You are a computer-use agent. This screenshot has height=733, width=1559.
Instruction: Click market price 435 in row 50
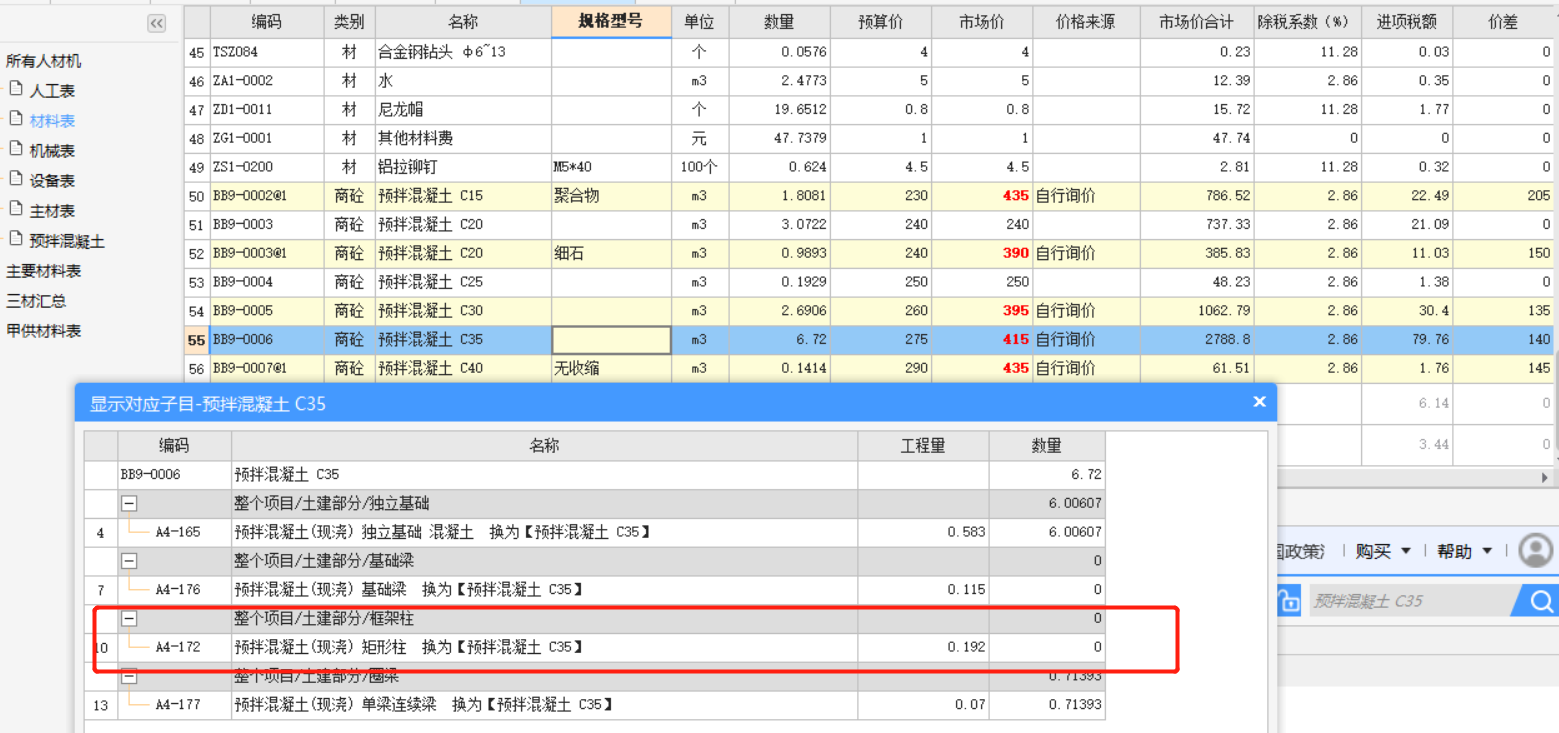coord(982,196)
